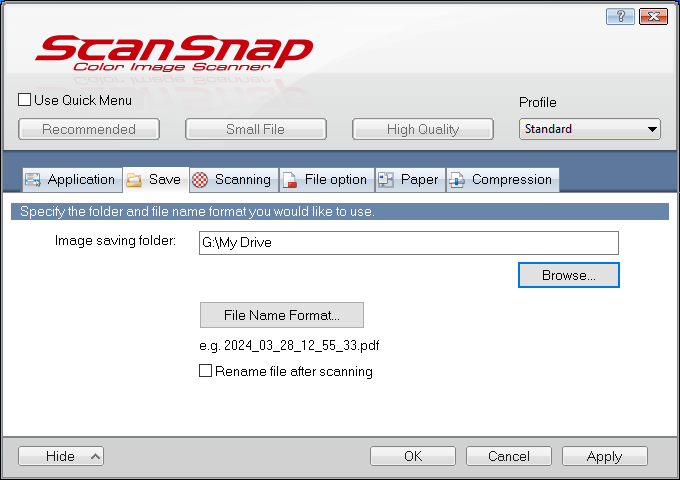Choose the High Quality preset button

coord(423,129)
